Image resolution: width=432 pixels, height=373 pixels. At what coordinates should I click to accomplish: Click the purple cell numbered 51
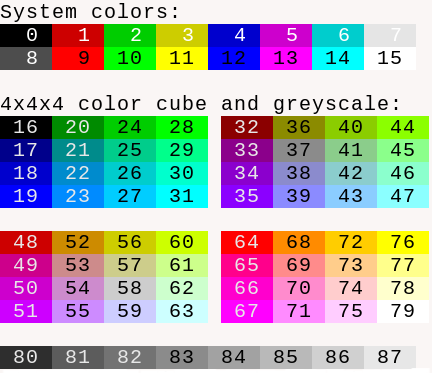point(26,311)
